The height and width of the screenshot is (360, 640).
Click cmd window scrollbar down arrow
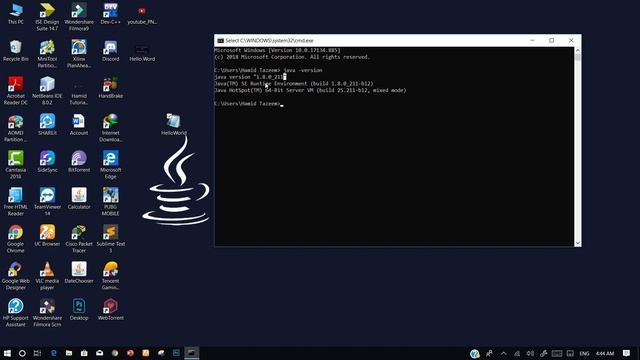(x=578, y=243)
